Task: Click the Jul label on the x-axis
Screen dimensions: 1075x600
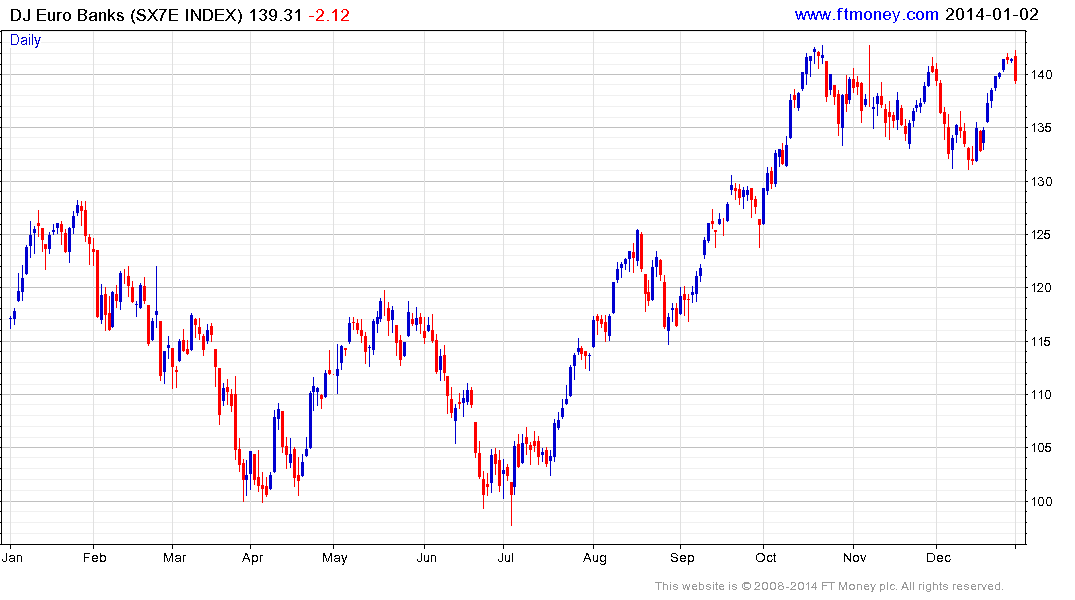Action: (505, 557)
